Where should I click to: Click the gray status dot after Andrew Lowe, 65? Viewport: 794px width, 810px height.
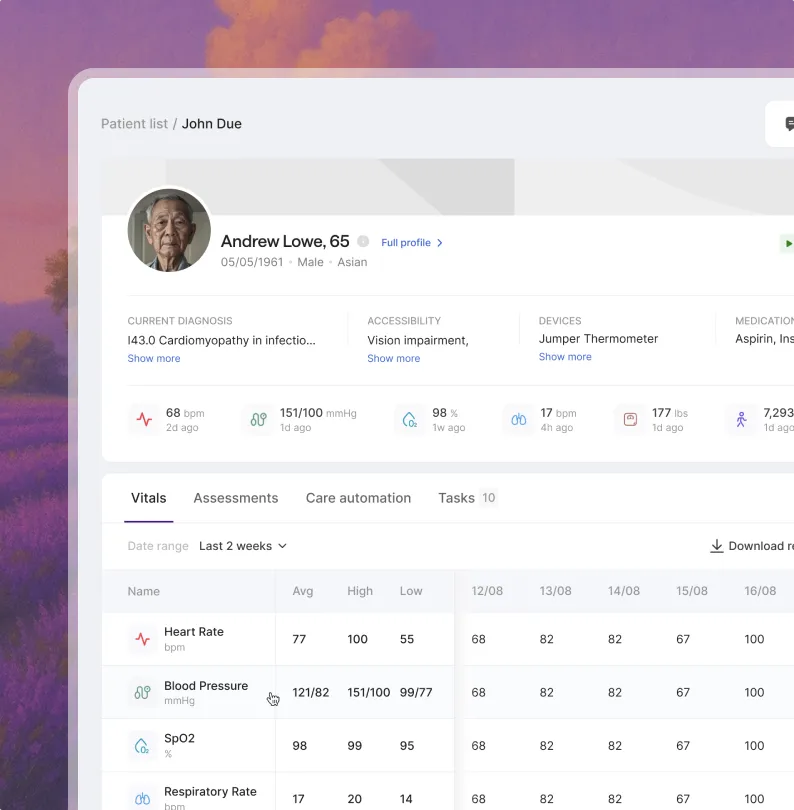pos(363,241)
